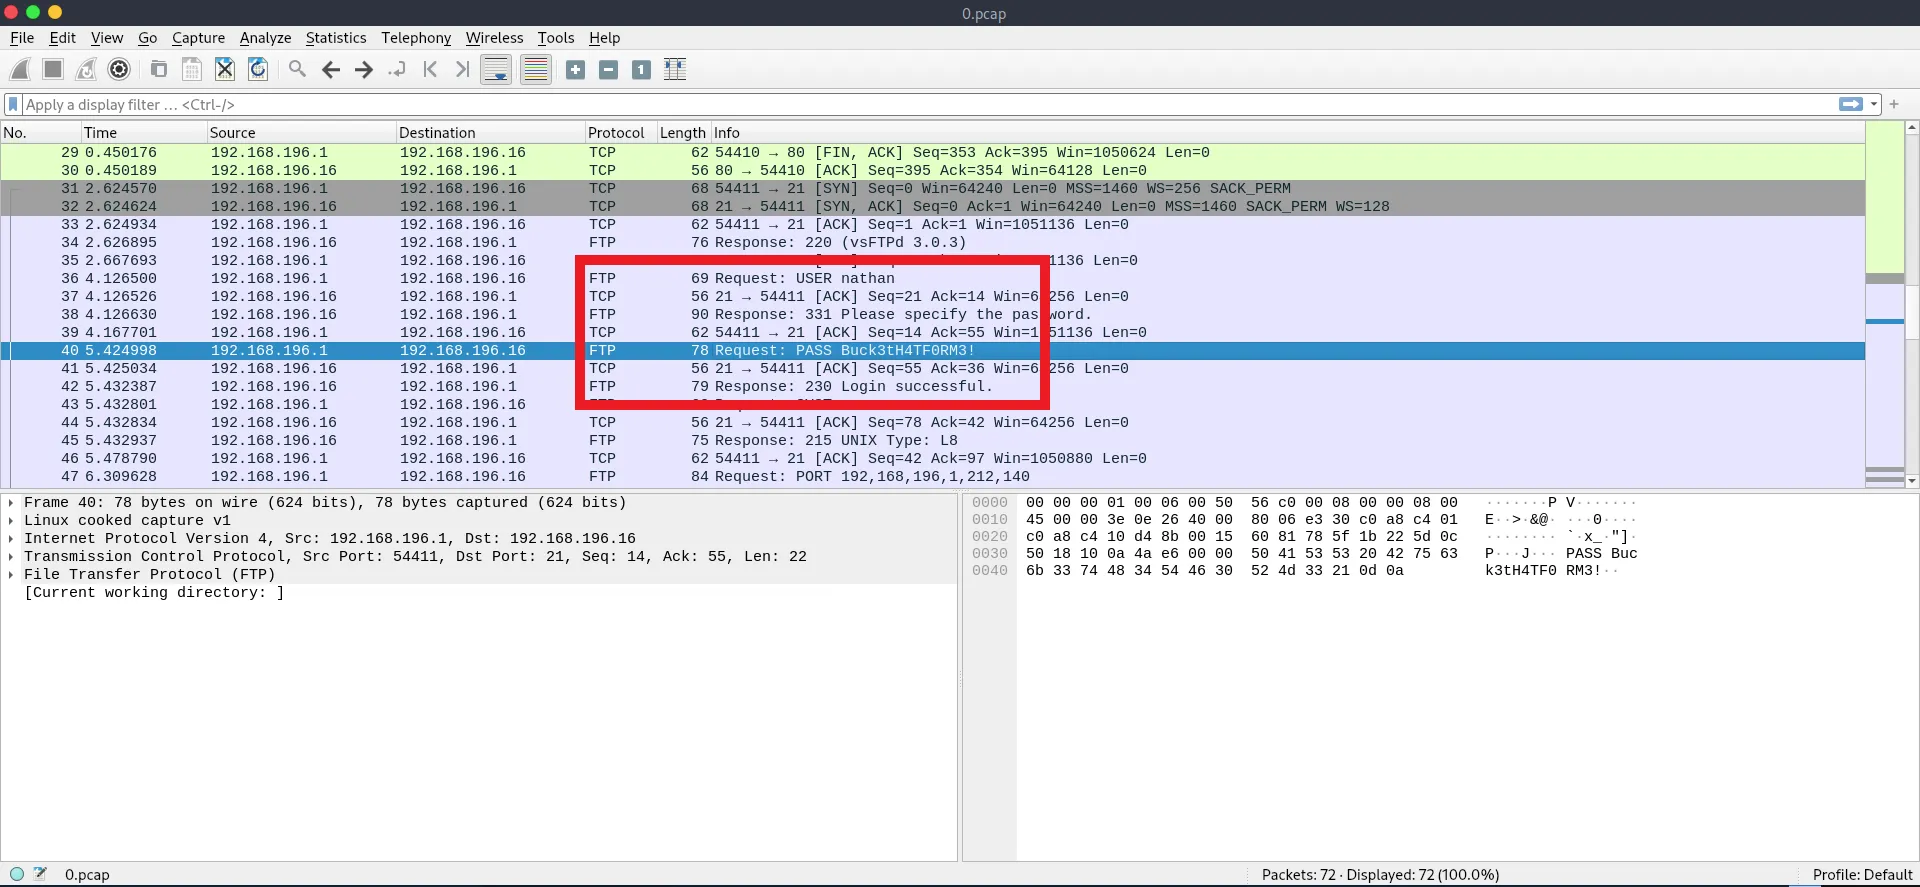Open the Help menu
The image size is (1920, 887).
(604, 38)
